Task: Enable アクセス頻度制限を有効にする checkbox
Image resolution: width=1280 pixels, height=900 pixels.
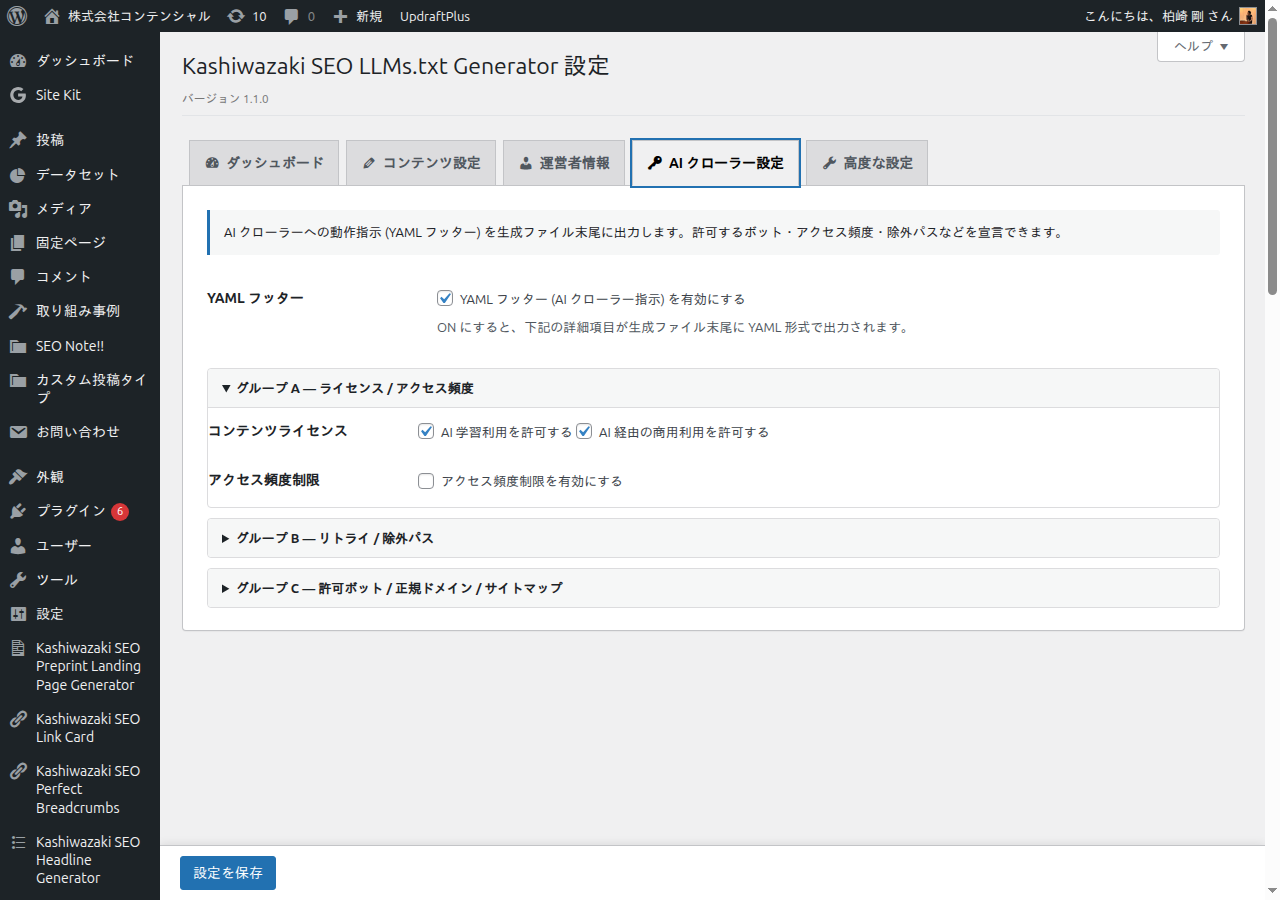Action: (x=426, y=481)
